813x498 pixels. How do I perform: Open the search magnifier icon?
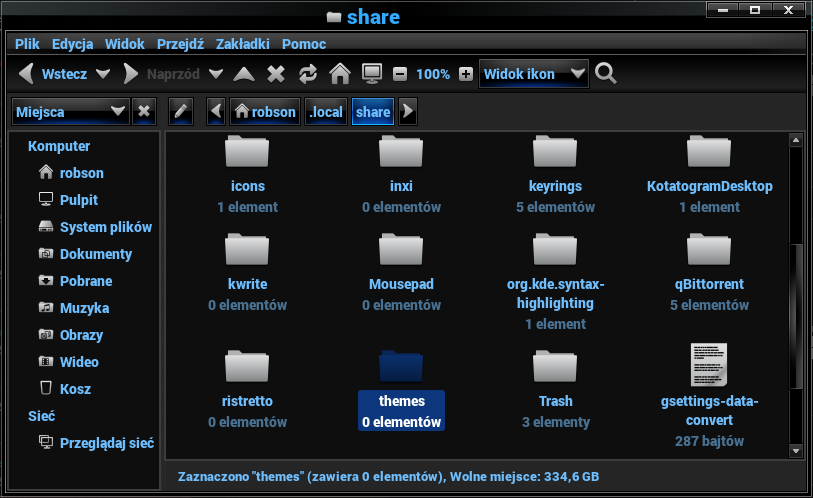pos(606,74)
